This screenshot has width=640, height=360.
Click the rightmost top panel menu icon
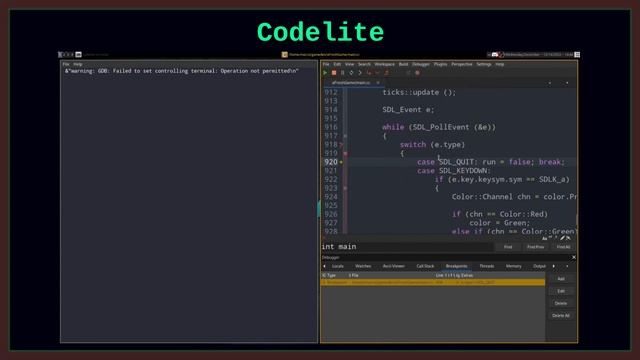click(577, 55)
